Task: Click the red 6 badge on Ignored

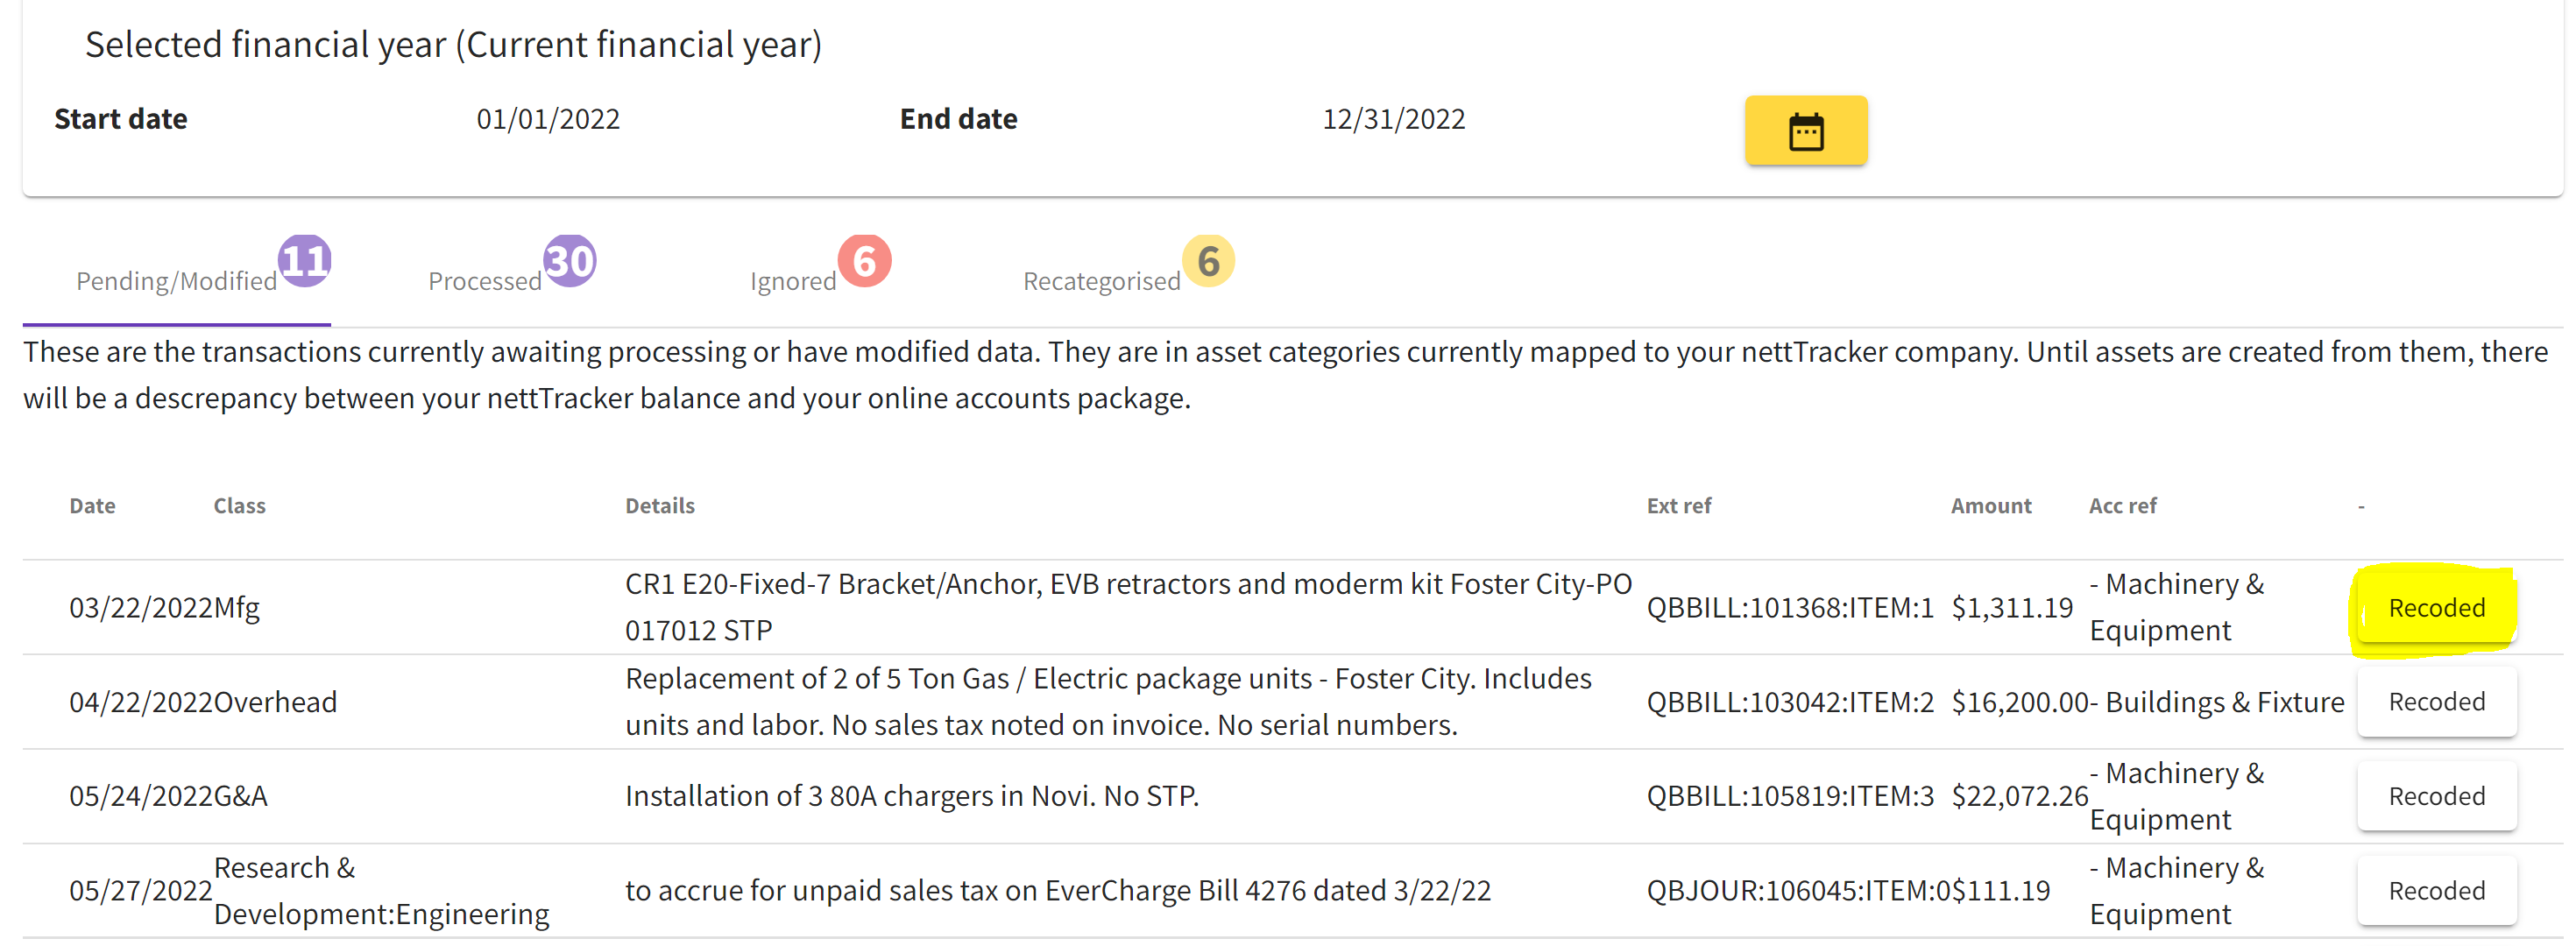Action: (x=864, y=261)
